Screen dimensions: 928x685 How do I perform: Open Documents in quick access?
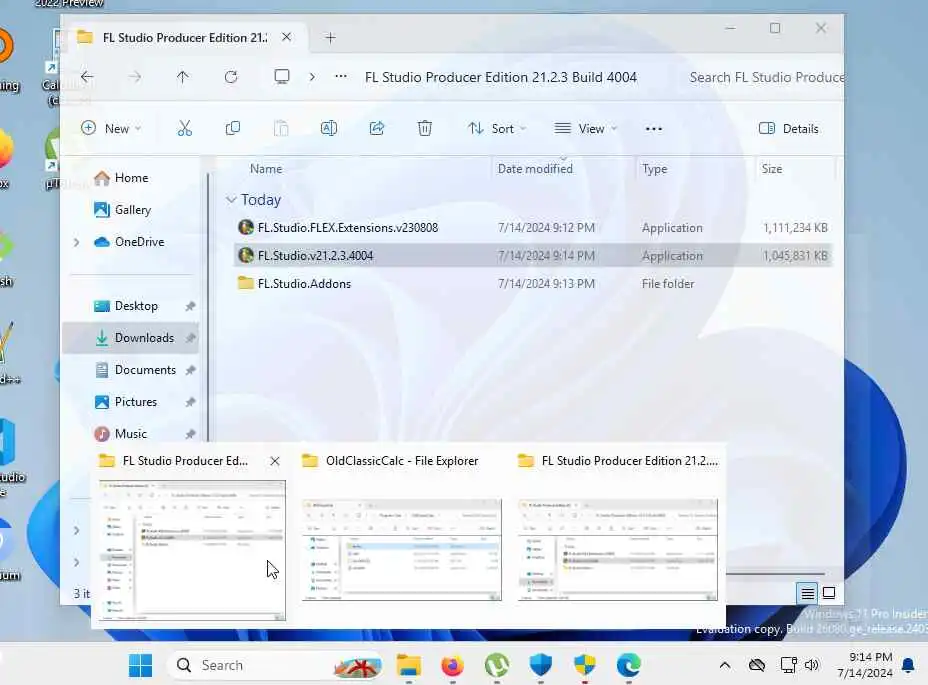[145, 370]
